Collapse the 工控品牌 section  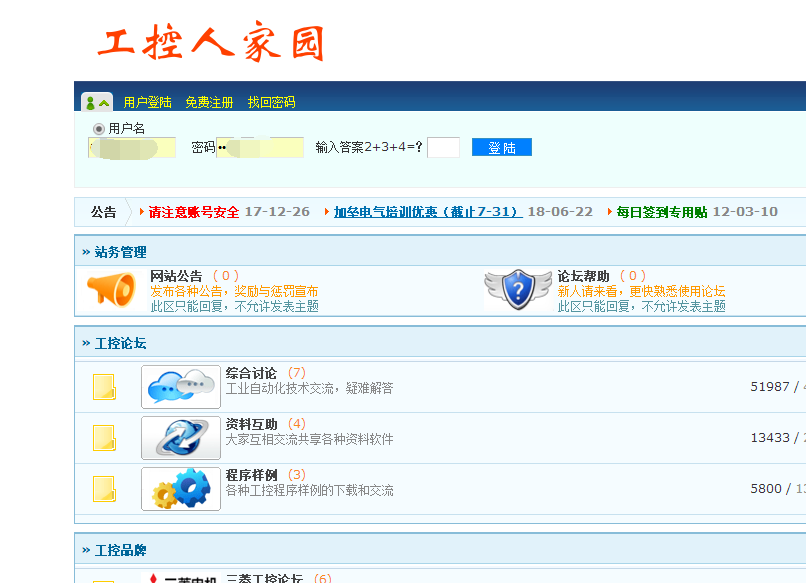87,550
